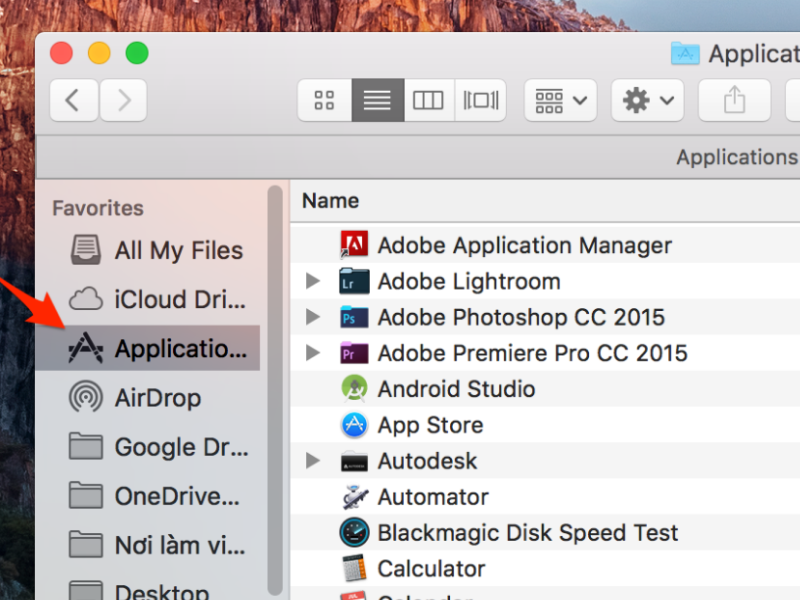Click the AirDrop radar icon
The width and height of the screenshot is (800, 600).
click(x=86, y=397)
